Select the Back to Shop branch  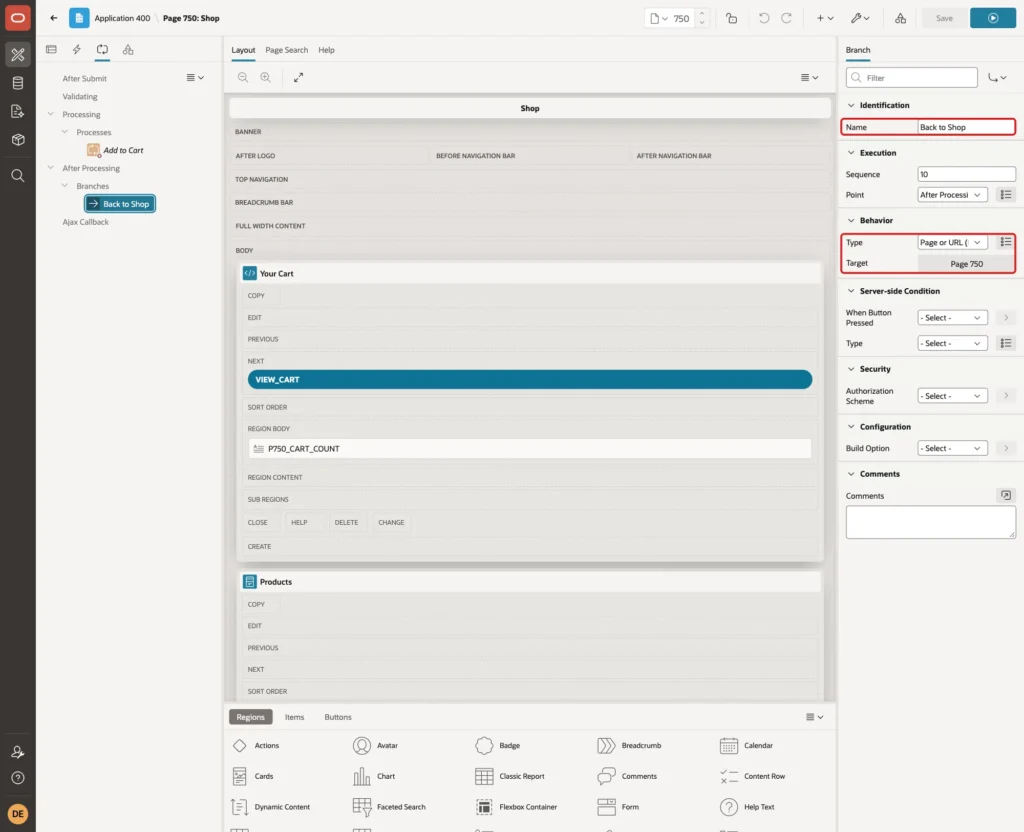click(x=120, y=204)
